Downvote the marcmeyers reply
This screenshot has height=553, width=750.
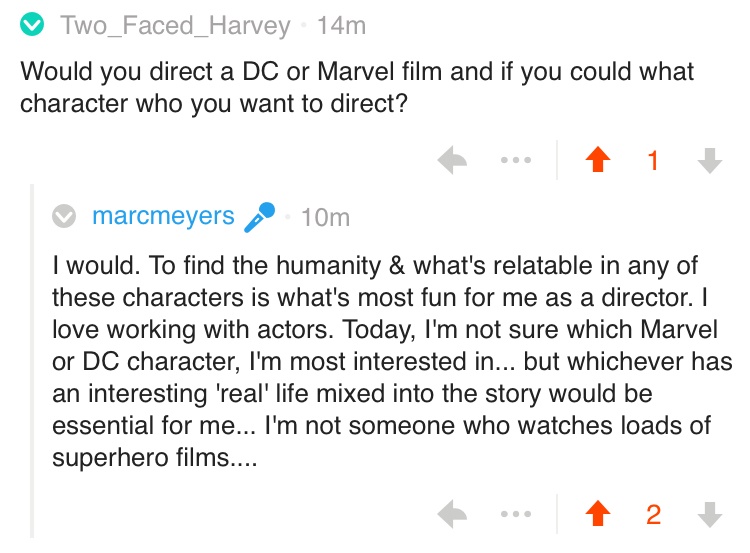pos(710,515)
